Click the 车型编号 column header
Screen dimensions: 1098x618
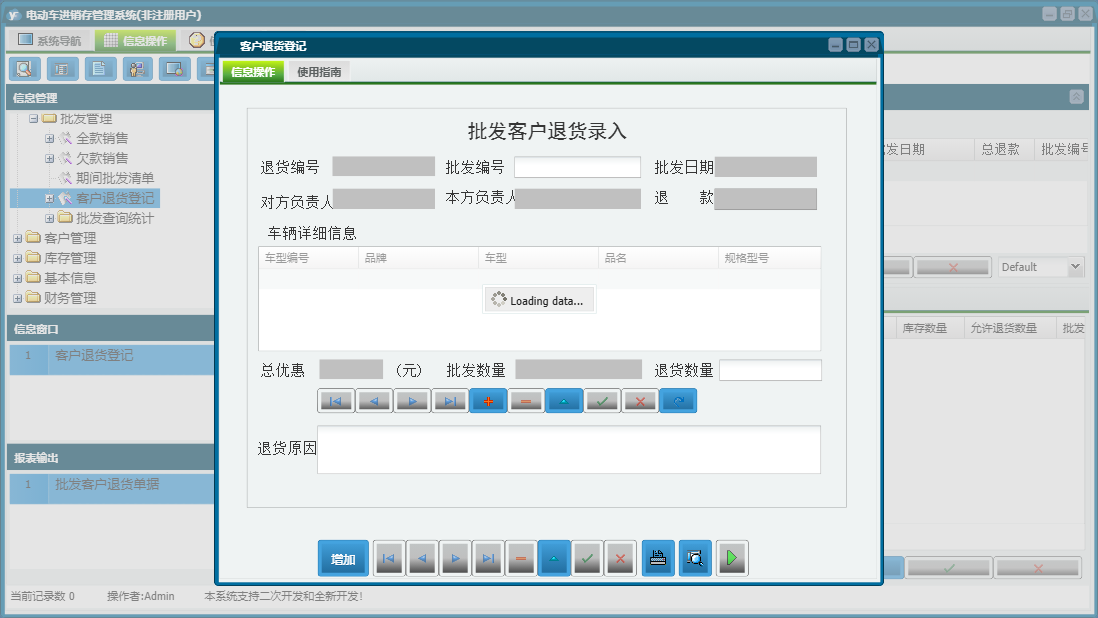(x=309, y=258)
